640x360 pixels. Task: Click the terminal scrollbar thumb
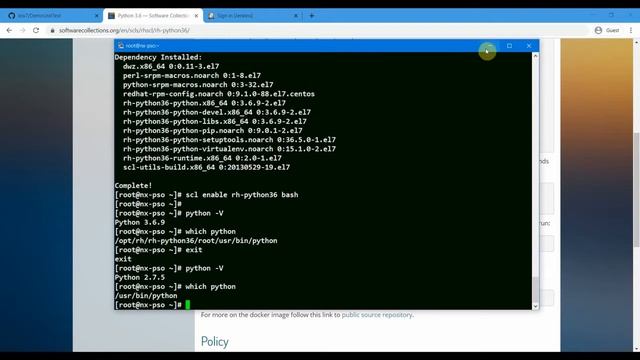coord(536,289)
